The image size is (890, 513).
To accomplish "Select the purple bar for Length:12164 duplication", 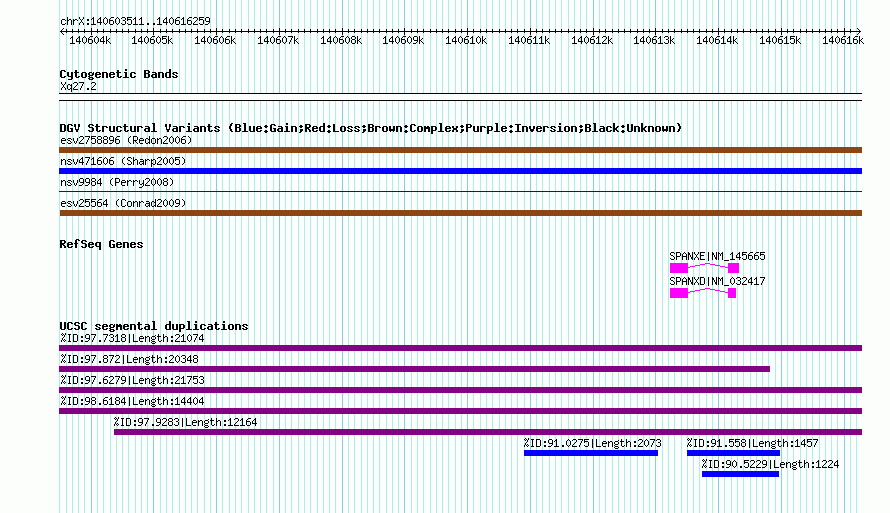I will [x=488, y=432].
